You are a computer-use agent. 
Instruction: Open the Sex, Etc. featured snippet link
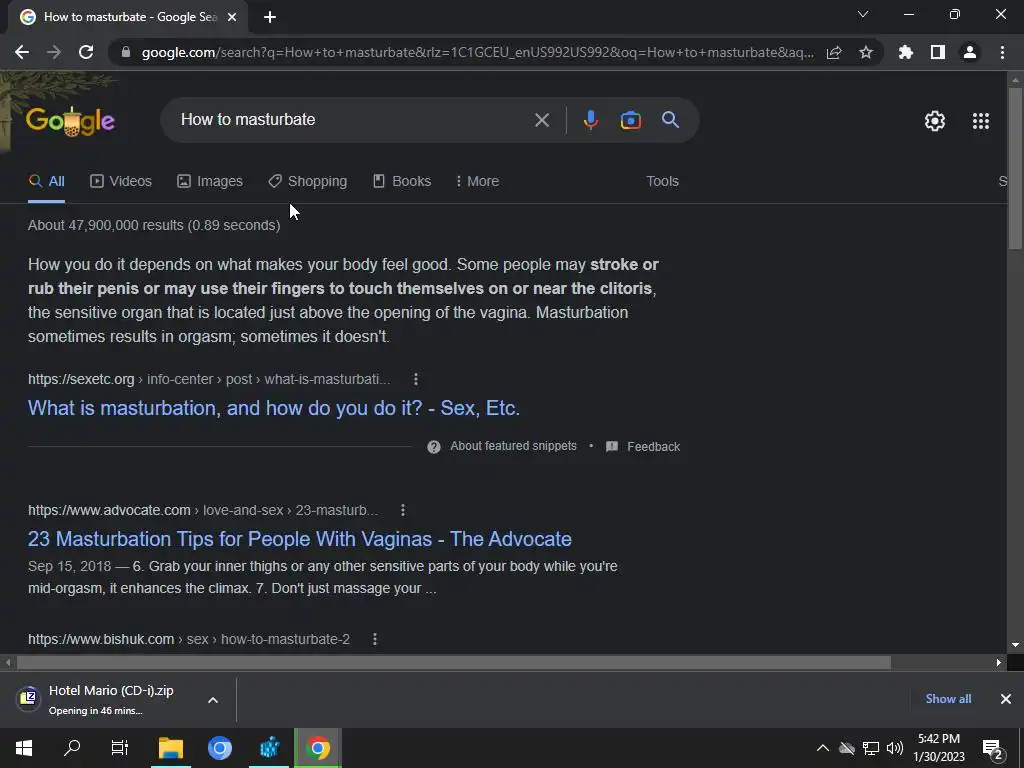tap(274, 408)
